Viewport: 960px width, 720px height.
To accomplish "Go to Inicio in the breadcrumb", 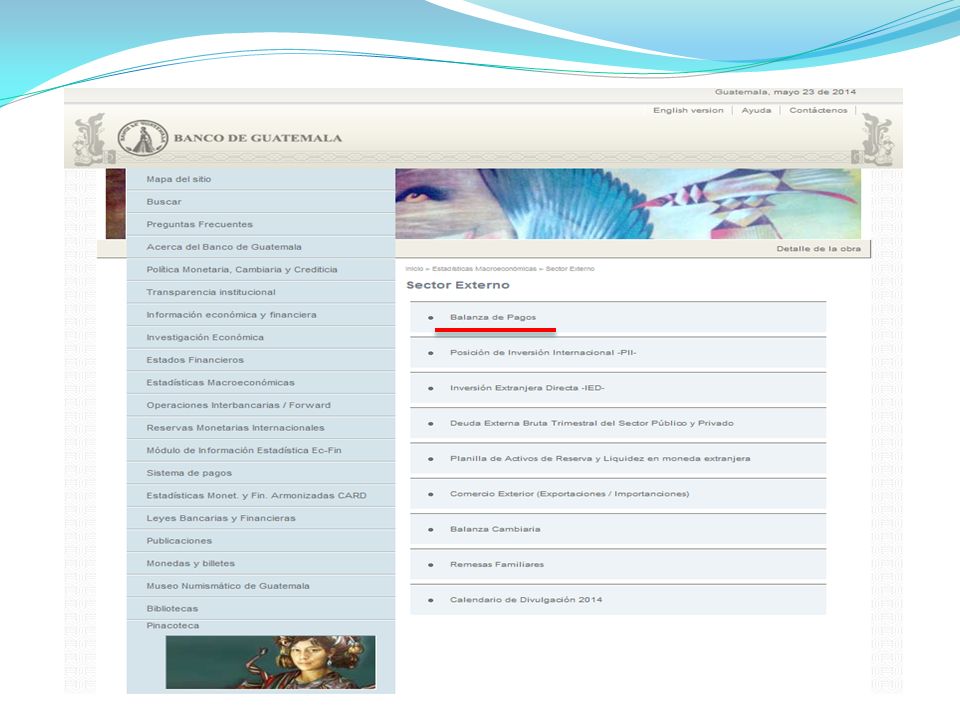I will (414, 269).
